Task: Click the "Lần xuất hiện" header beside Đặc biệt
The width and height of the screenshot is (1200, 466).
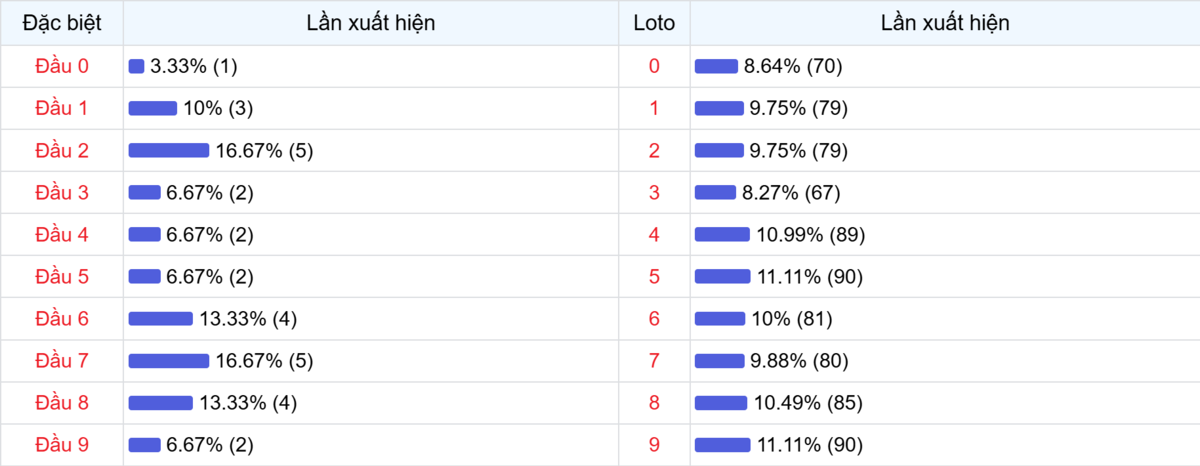Action: point(371,23)
